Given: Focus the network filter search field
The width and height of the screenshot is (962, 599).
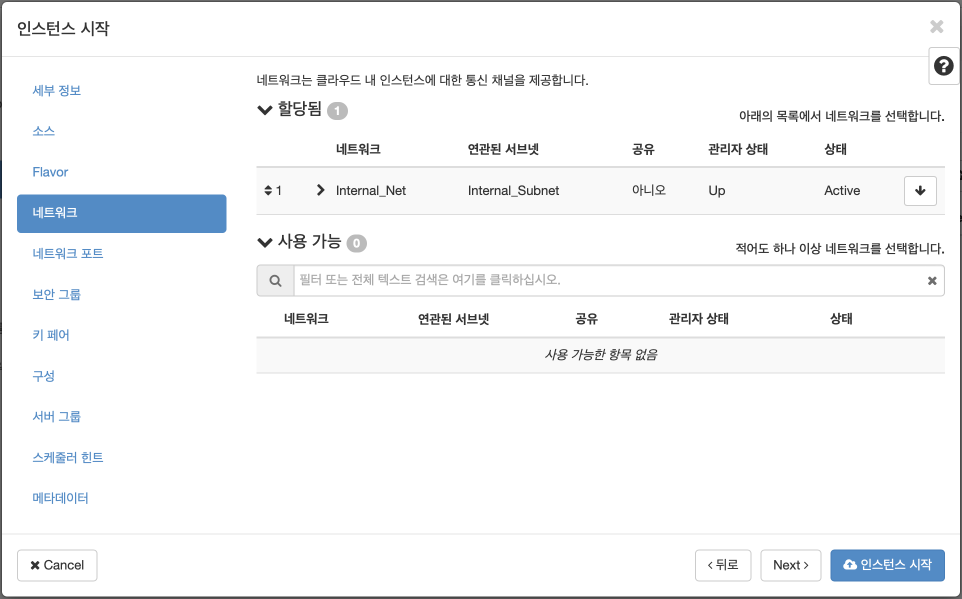Looking at the screenshot, I should [610, 280].
